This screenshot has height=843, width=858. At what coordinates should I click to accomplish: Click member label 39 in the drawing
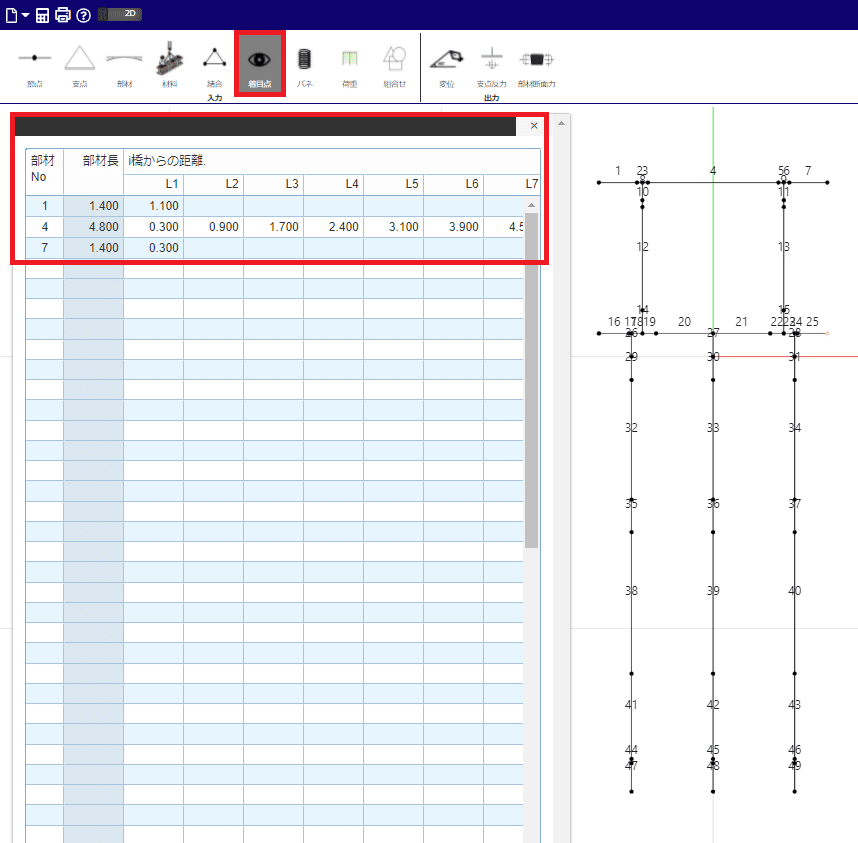point(712,590)
